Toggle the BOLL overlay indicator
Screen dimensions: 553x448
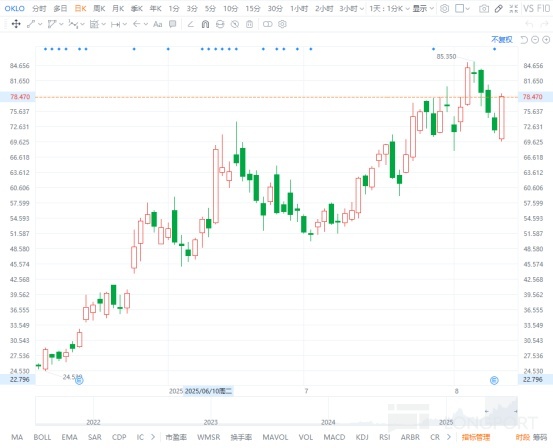tap(42, 437)
